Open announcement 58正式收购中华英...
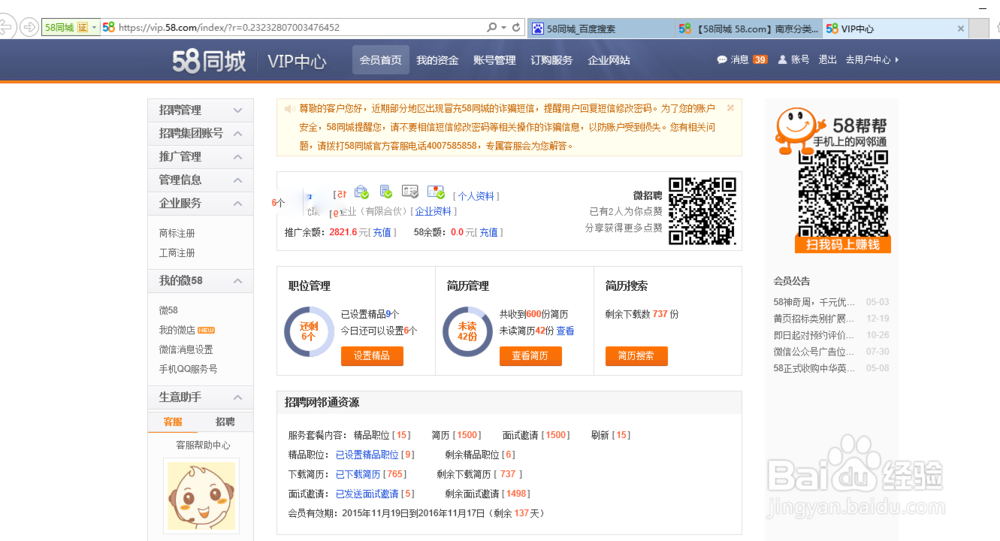The height and width of the screenshot is (541, 1000). click(x=813, y=368)
